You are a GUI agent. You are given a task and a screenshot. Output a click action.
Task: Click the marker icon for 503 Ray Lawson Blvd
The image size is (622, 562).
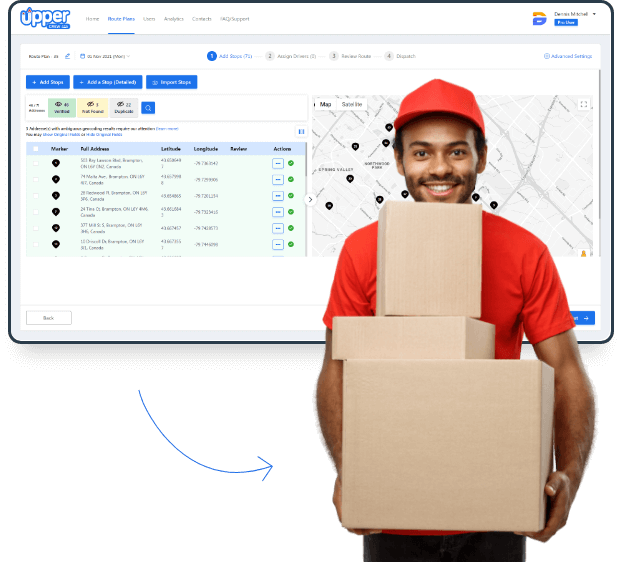coord(56,163)
